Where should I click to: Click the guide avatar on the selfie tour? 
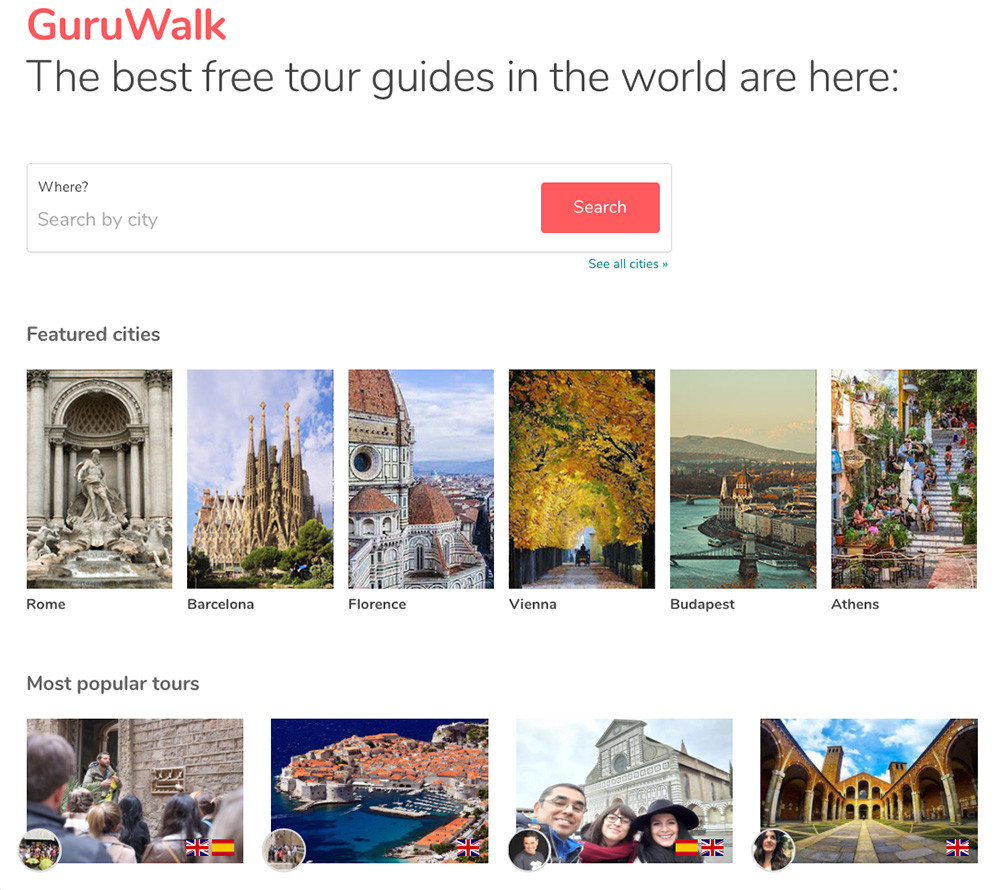[529, 850]
